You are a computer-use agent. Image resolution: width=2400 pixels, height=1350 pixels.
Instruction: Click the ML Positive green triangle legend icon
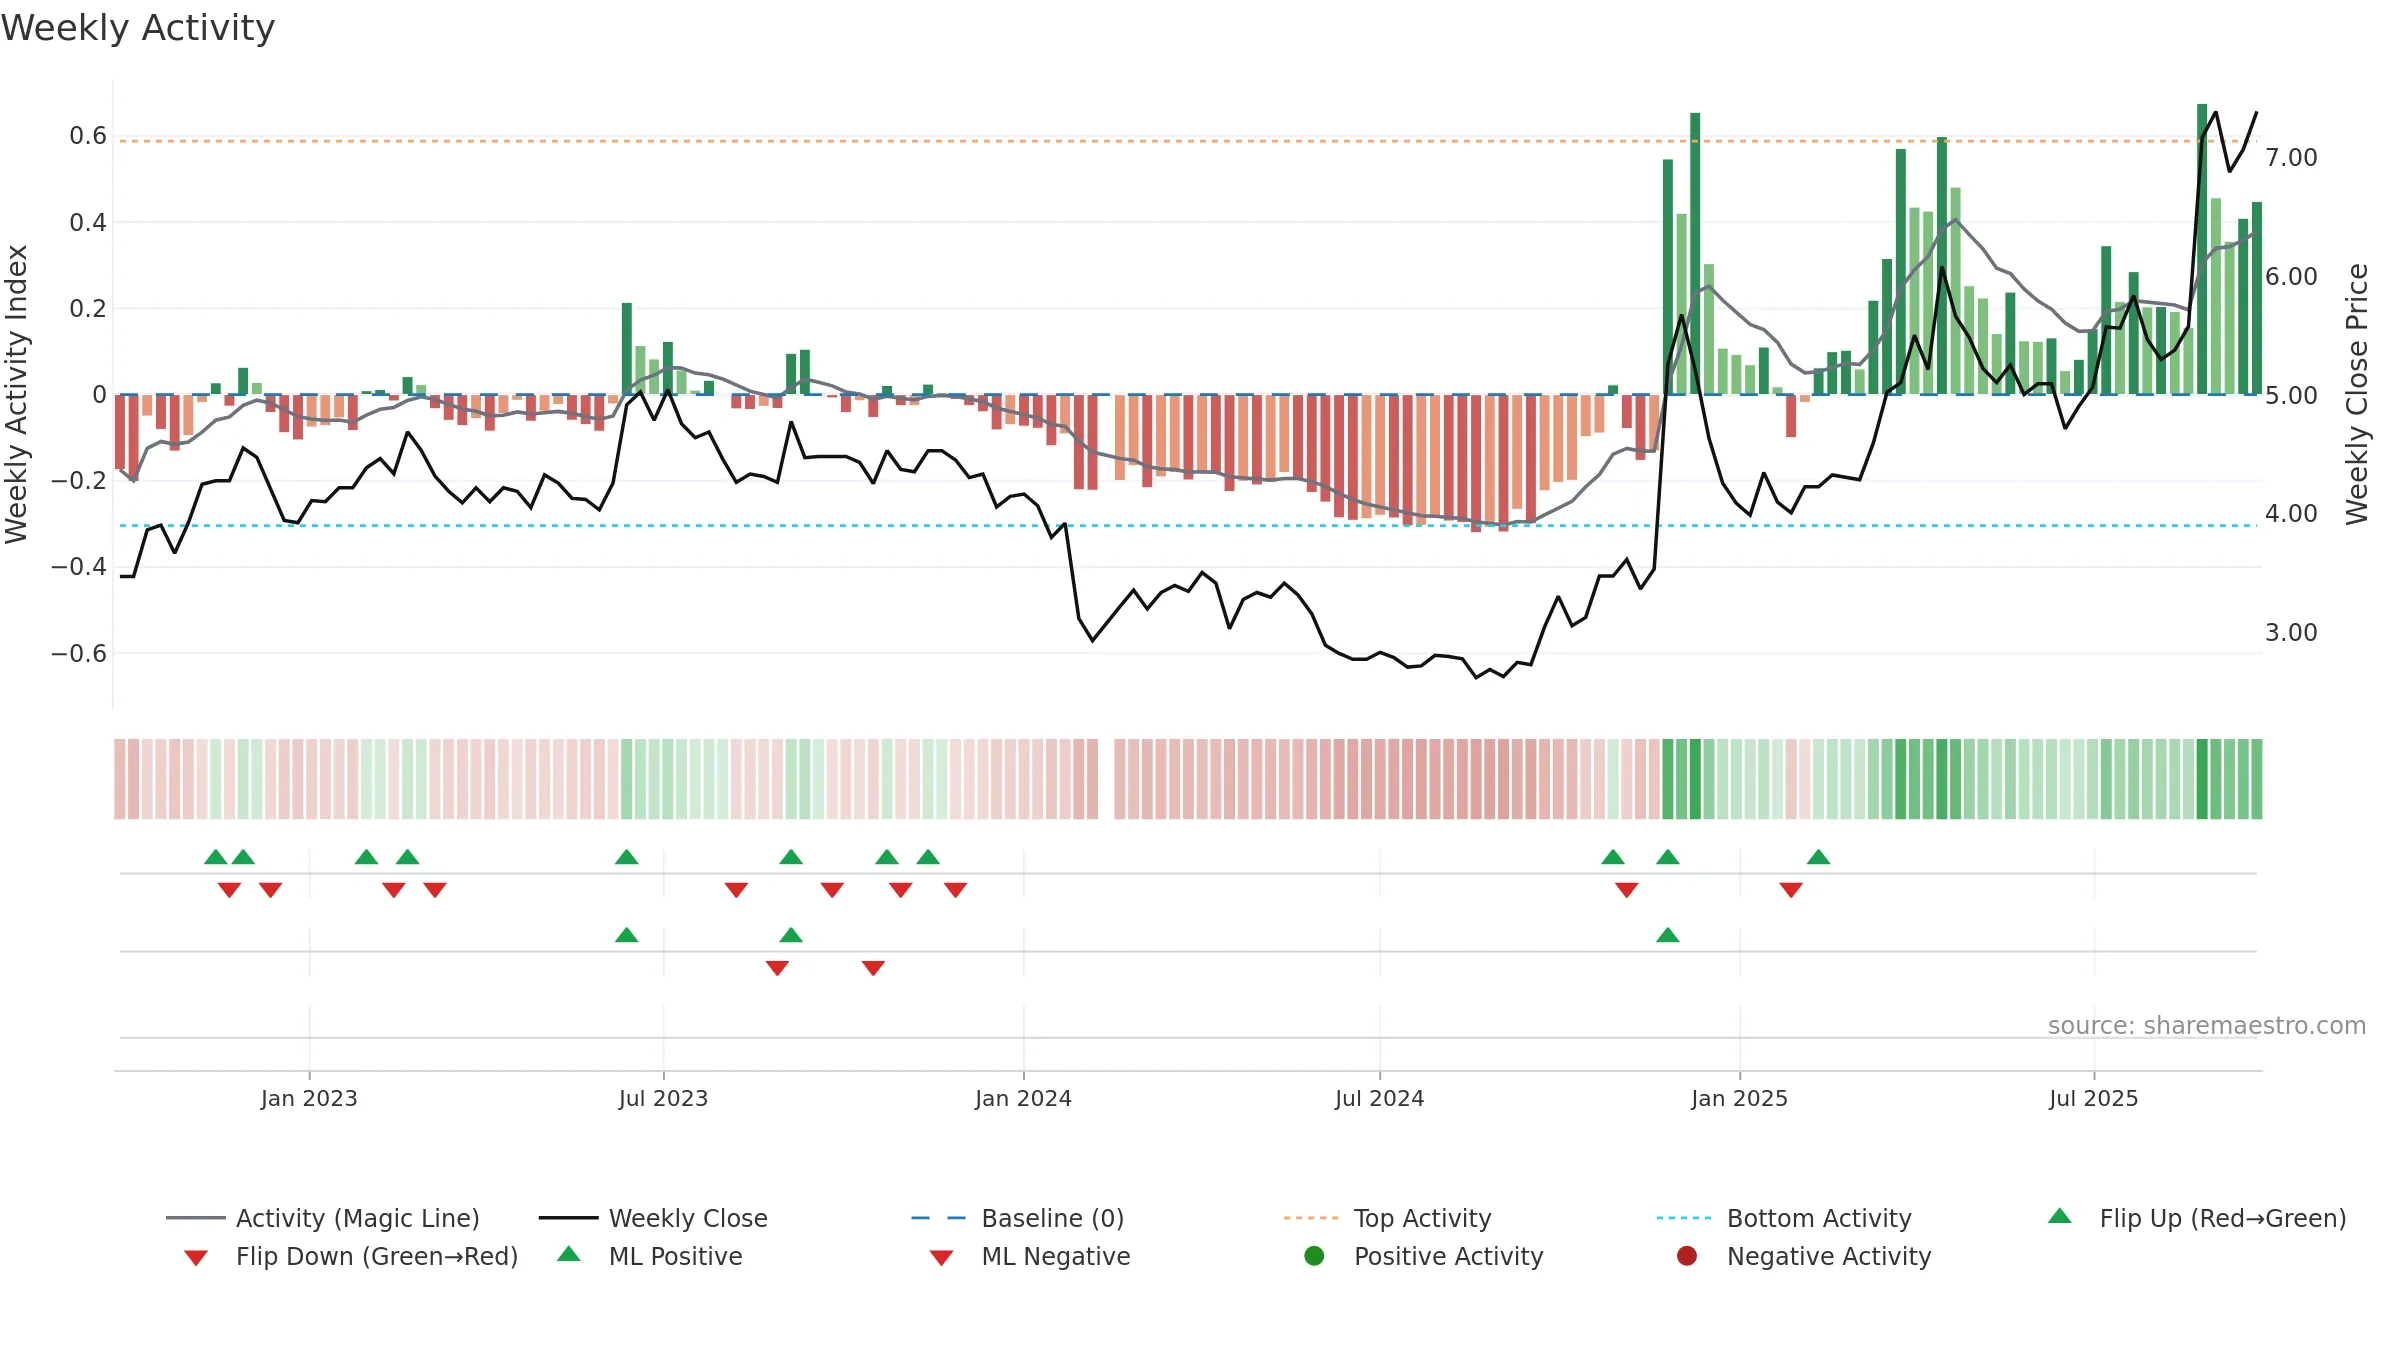(569, 1254)
